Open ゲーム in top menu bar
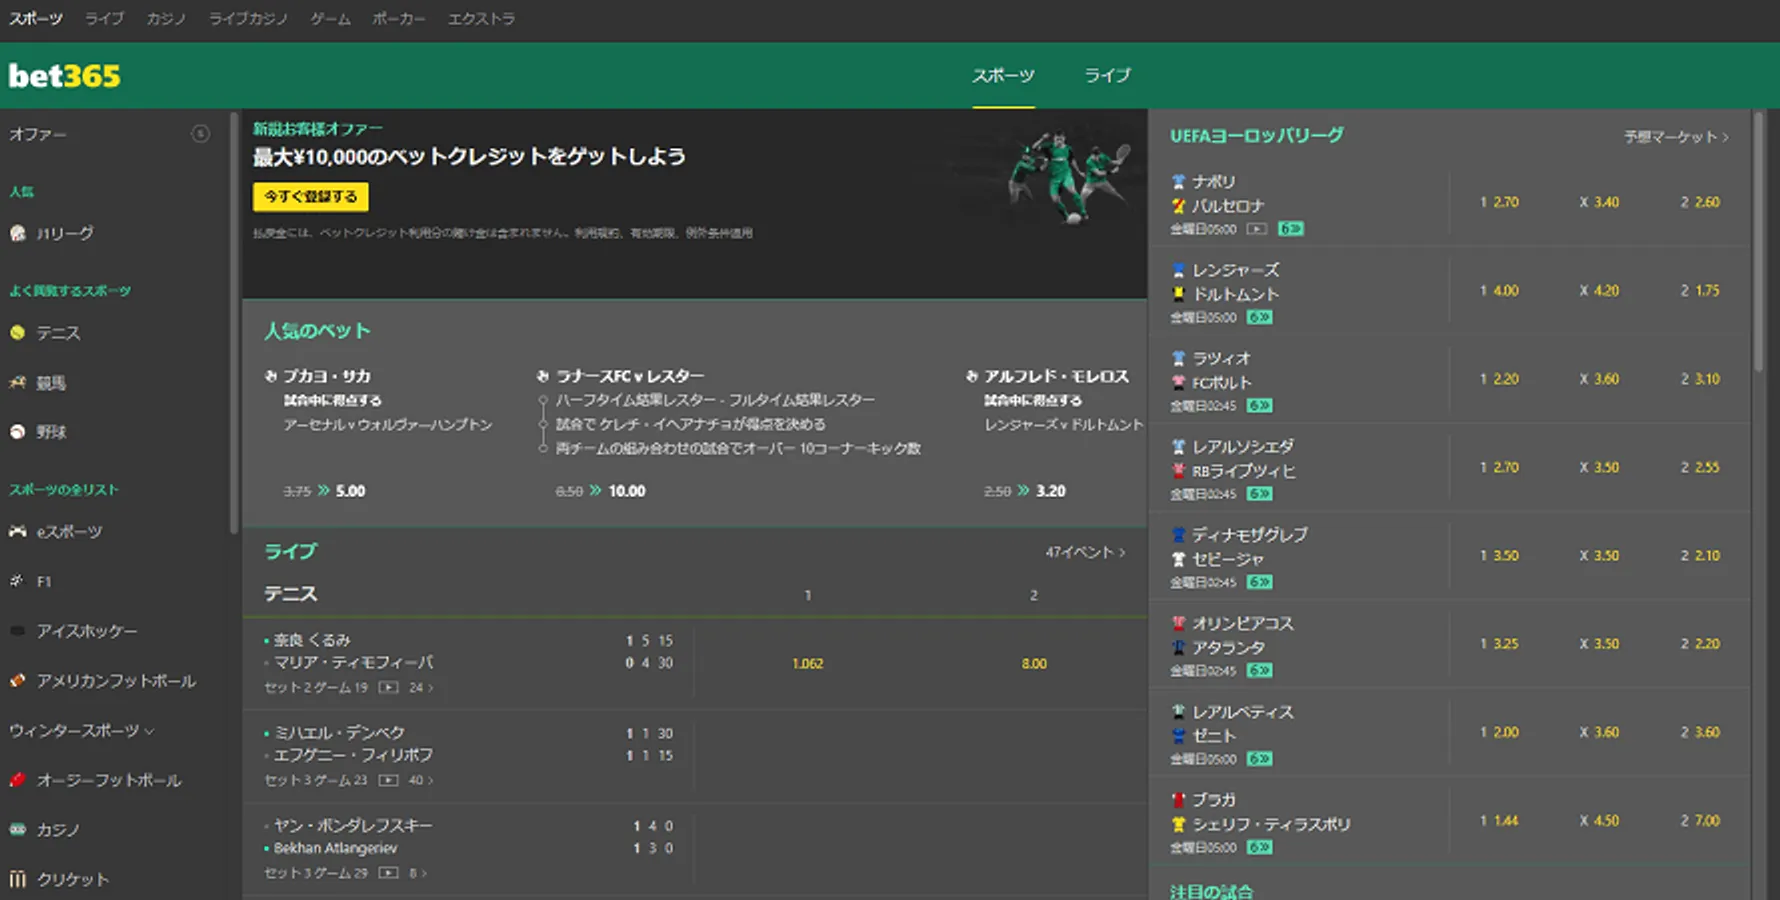The height and width of the screenshot is (900, 1780). point(330,19)
